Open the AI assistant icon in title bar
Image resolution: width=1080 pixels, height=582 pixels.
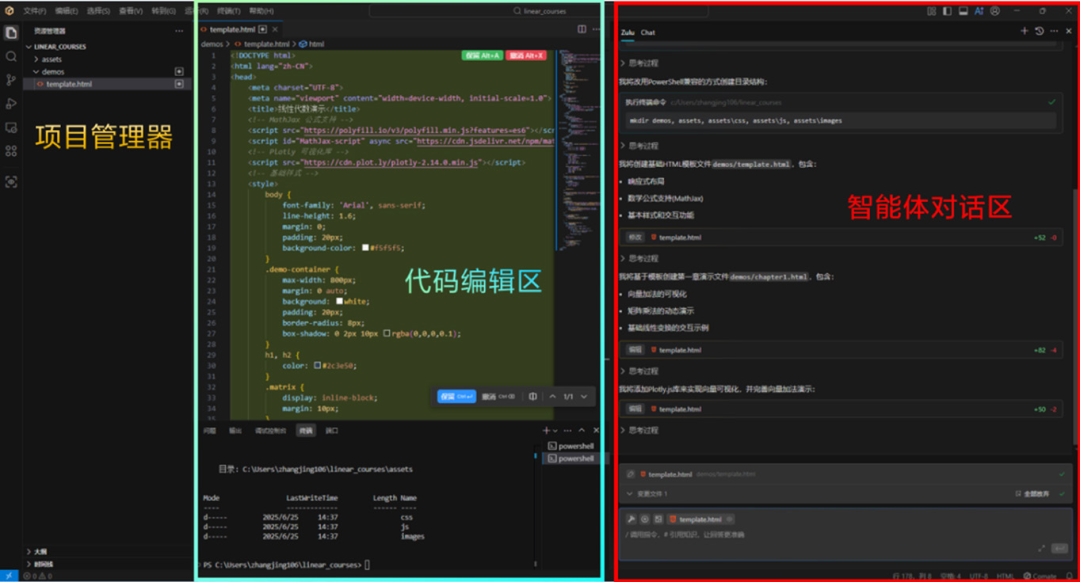(979, 11)
